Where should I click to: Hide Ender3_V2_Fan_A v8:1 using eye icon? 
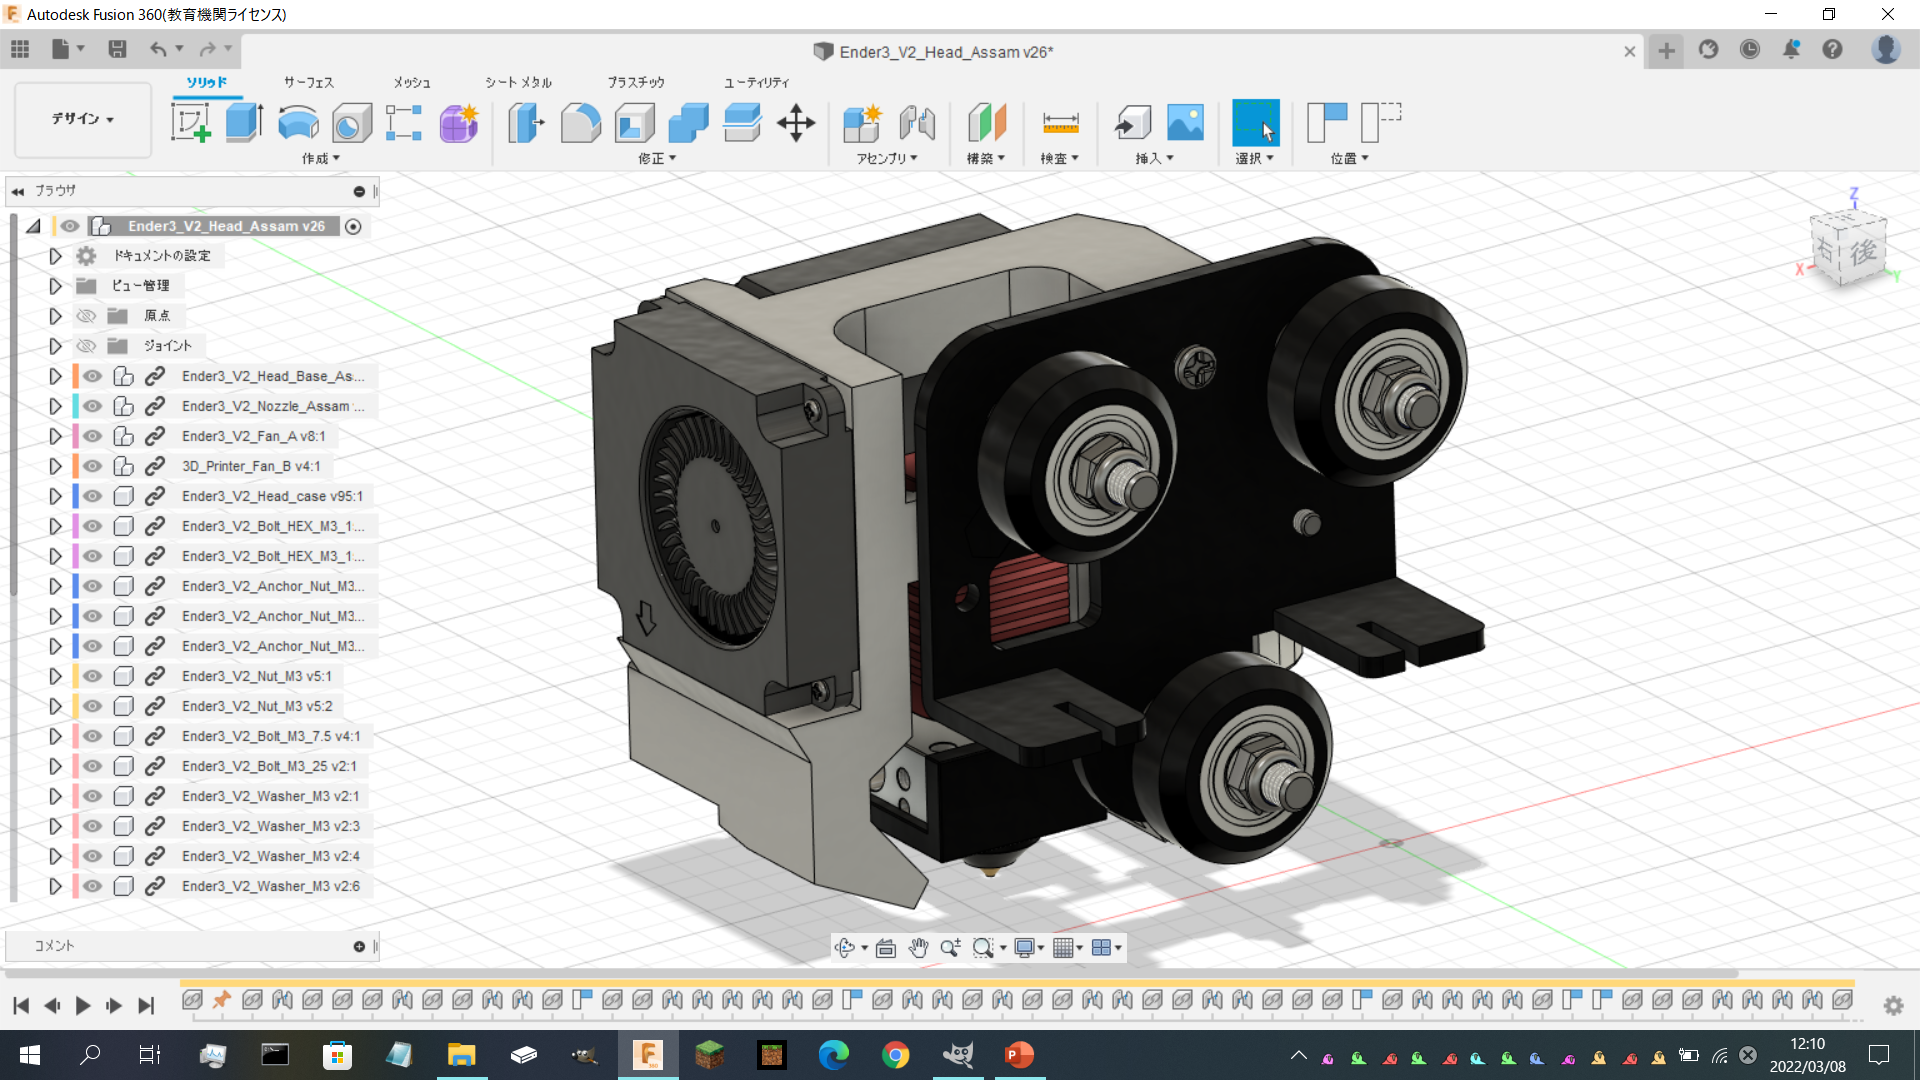point(93,436)
